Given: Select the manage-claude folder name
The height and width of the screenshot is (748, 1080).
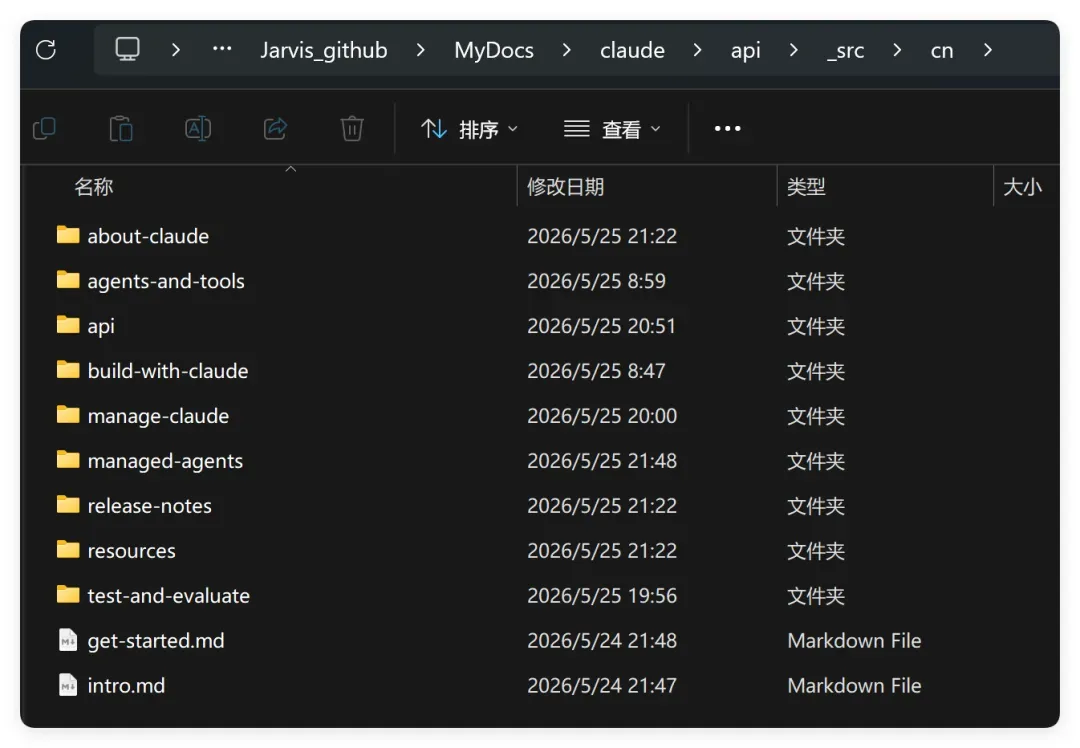Looking at the screenshot, I should [x=158, y=416].
